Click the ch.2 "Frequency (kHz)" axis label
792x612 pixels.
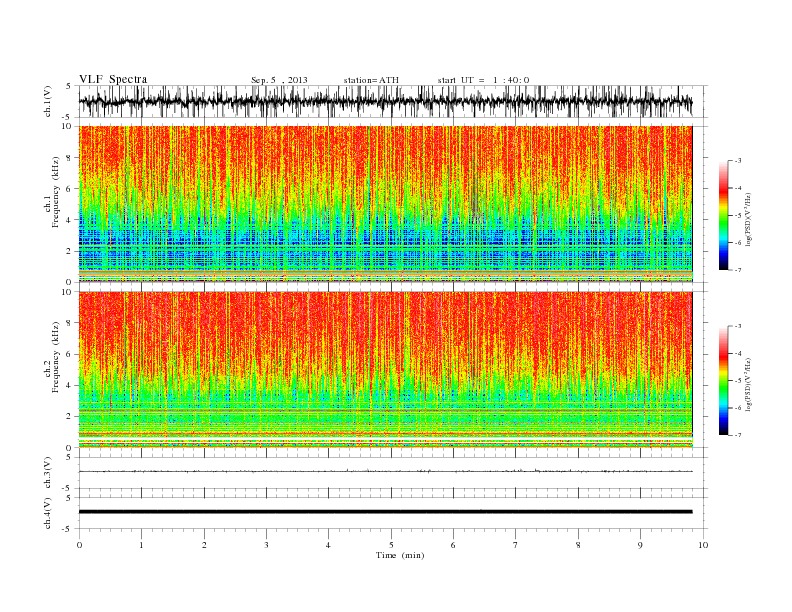tap(56, 356)
